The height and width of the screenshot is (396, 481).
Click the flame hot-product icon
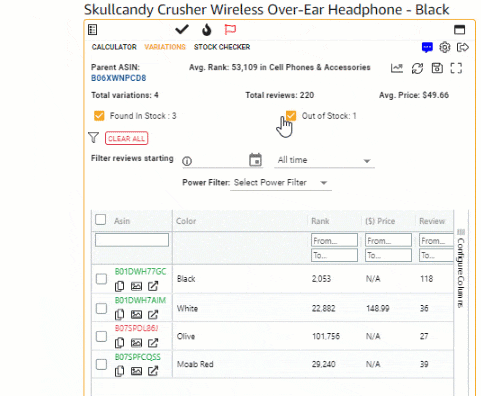[207, 30]
